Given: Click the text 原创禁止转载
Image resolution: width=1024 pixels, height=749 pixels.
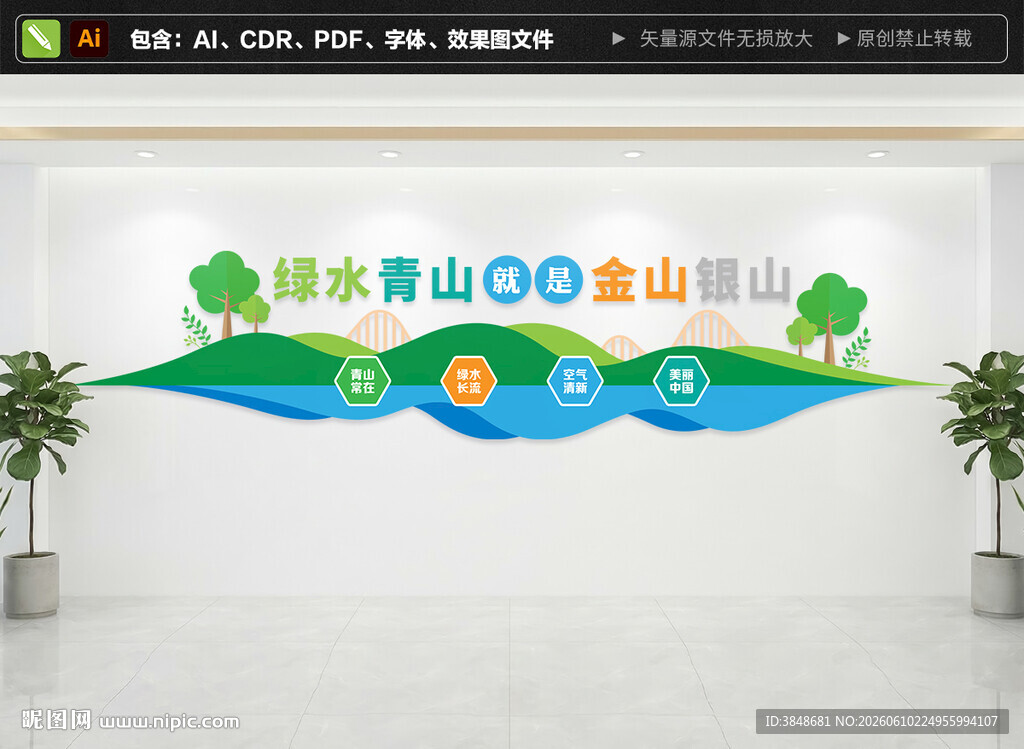Looking at the screenshot, I should 915,39.
